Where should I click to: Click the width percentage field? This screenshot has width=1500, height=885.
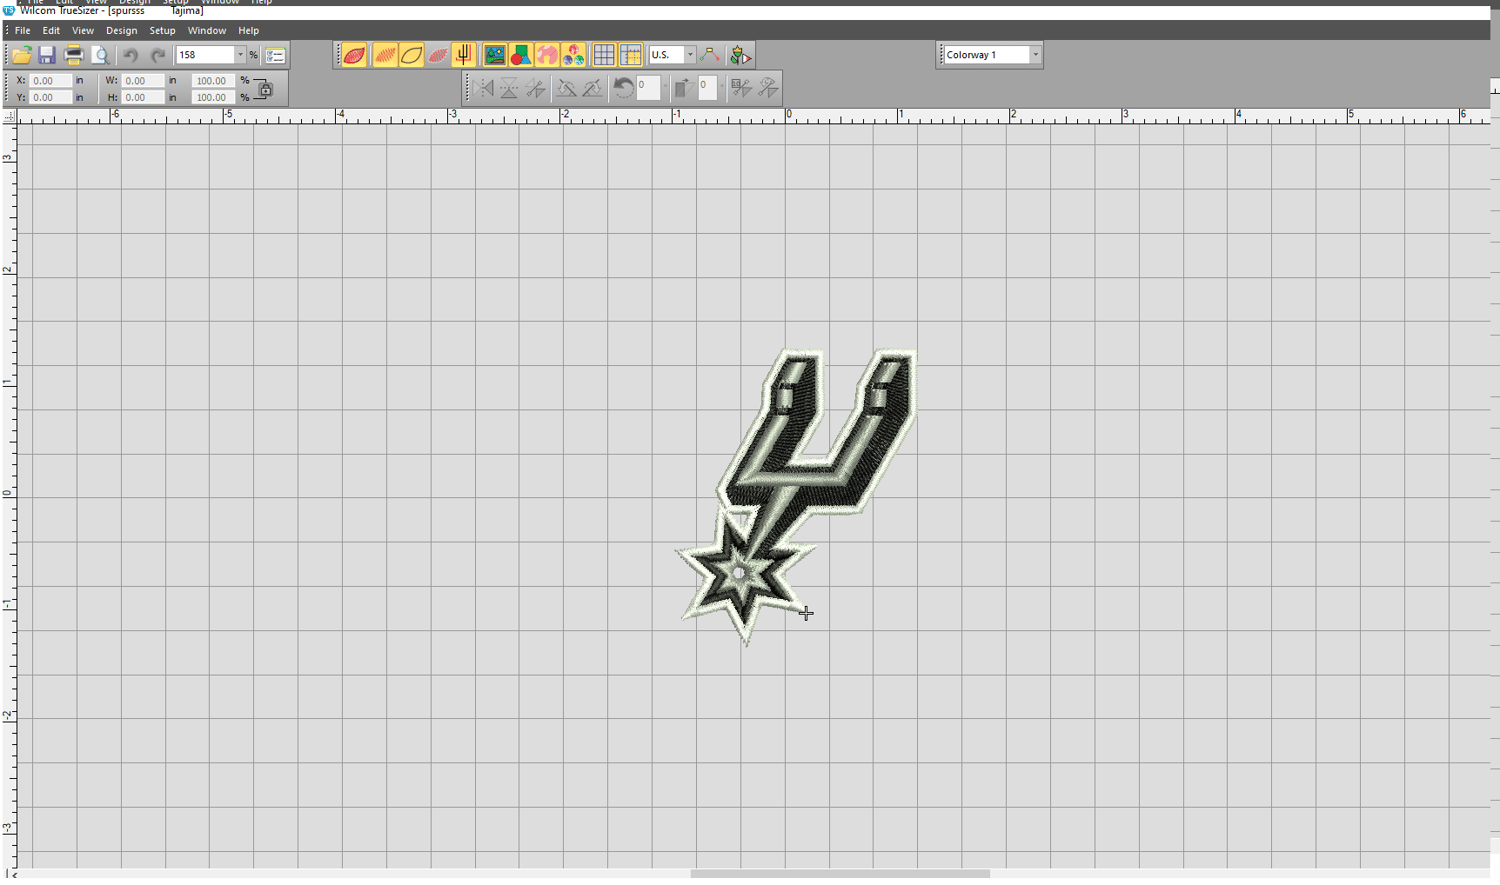212,81
